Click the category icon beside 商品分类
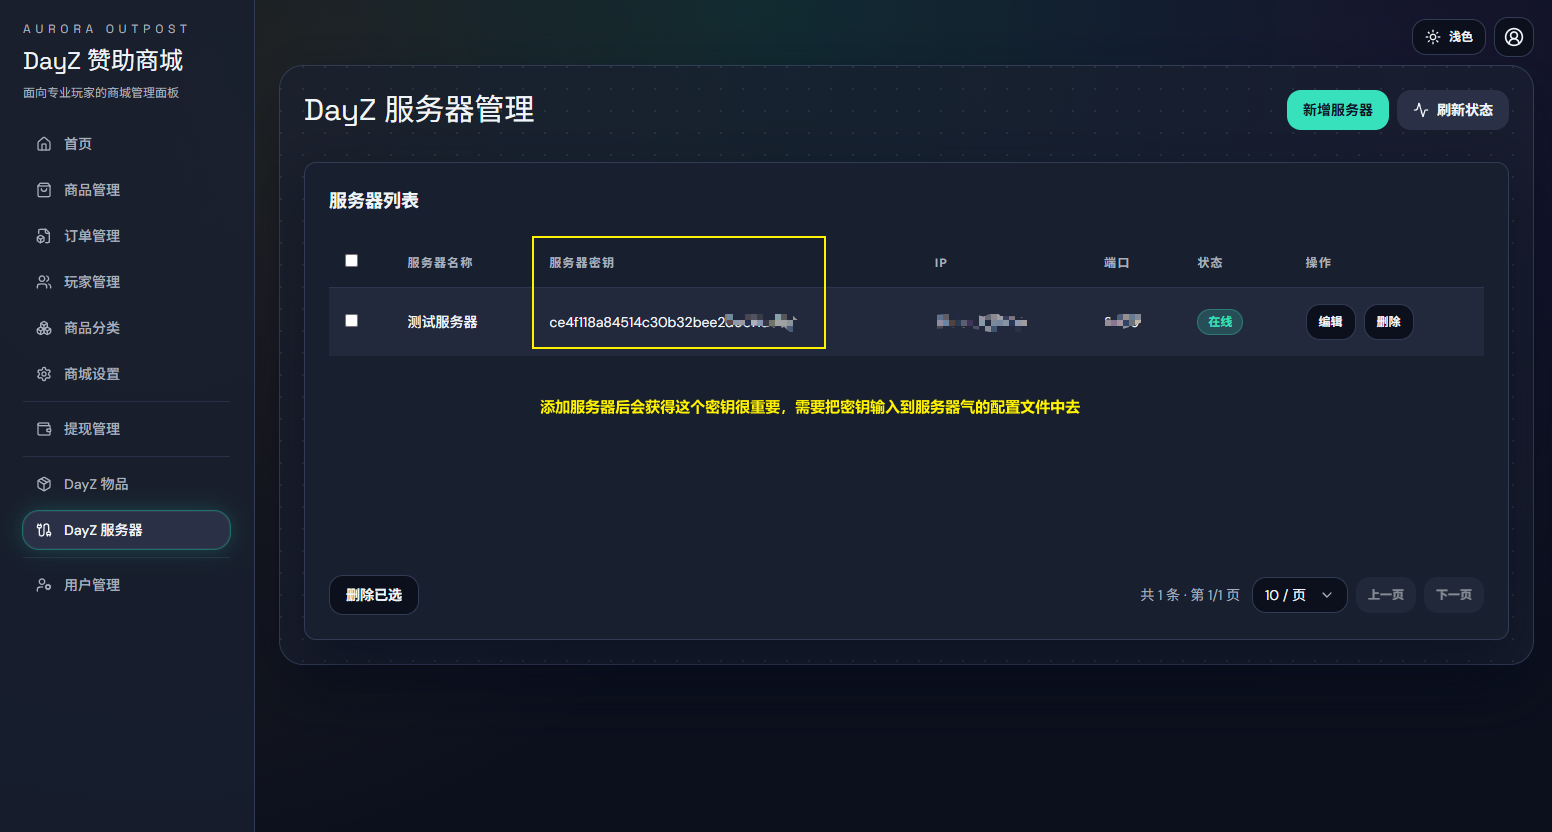The width and height of the screenshot is (1552, 832). (44, 328)
